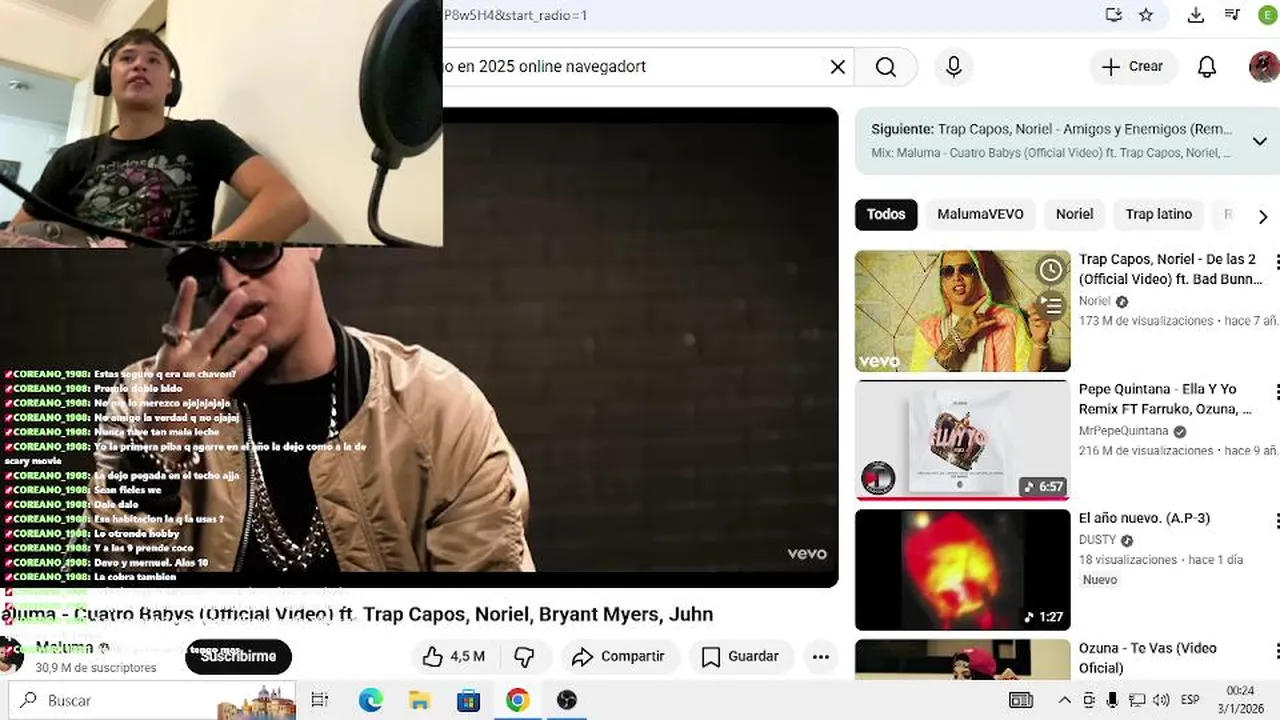Open the Crear button

1133,67
